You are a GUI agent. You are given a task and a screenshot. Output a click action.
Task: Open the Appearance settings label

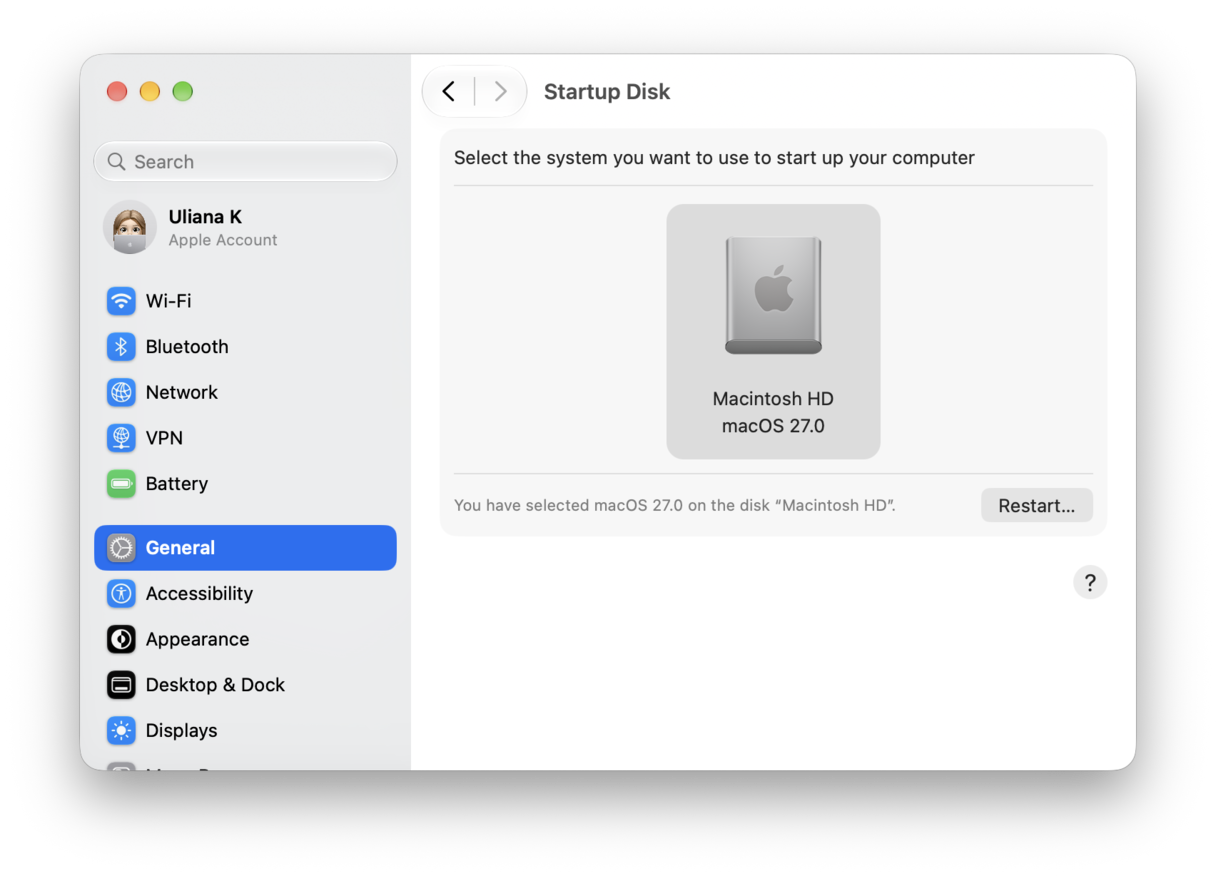pyautogui.click(x=198, y=639)
